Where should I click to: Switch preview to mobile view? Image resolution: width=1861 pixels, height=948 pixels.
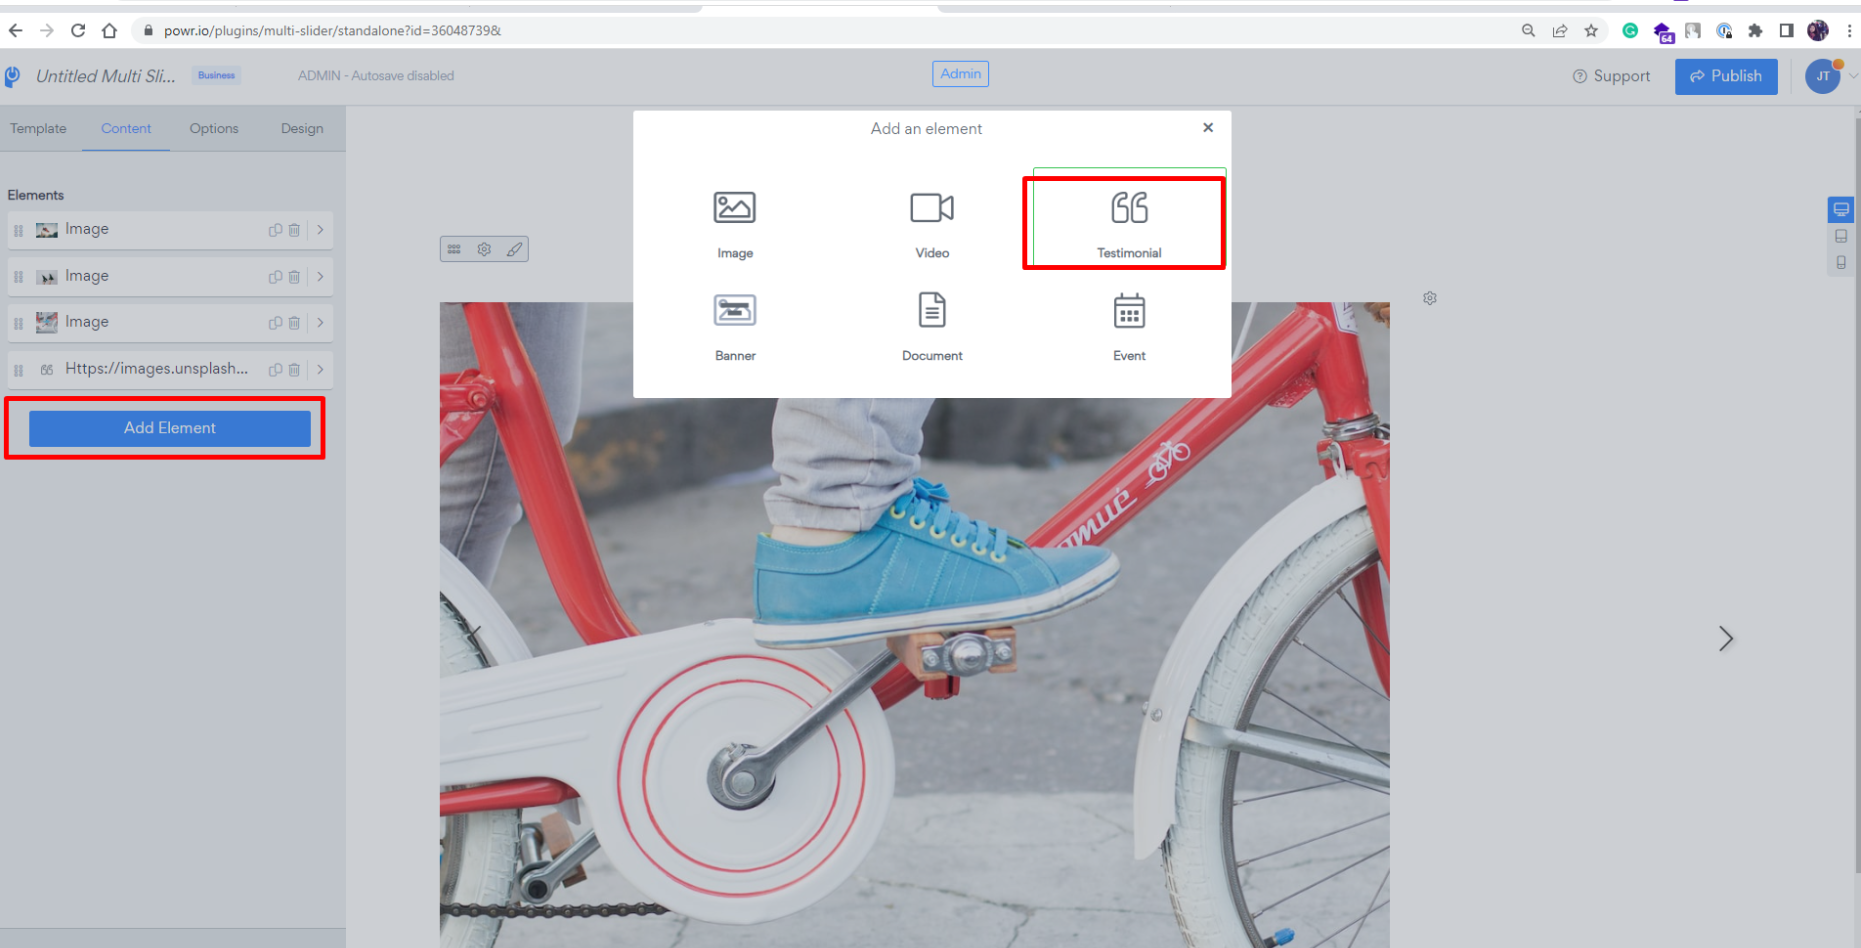[x=1841, y=263]
